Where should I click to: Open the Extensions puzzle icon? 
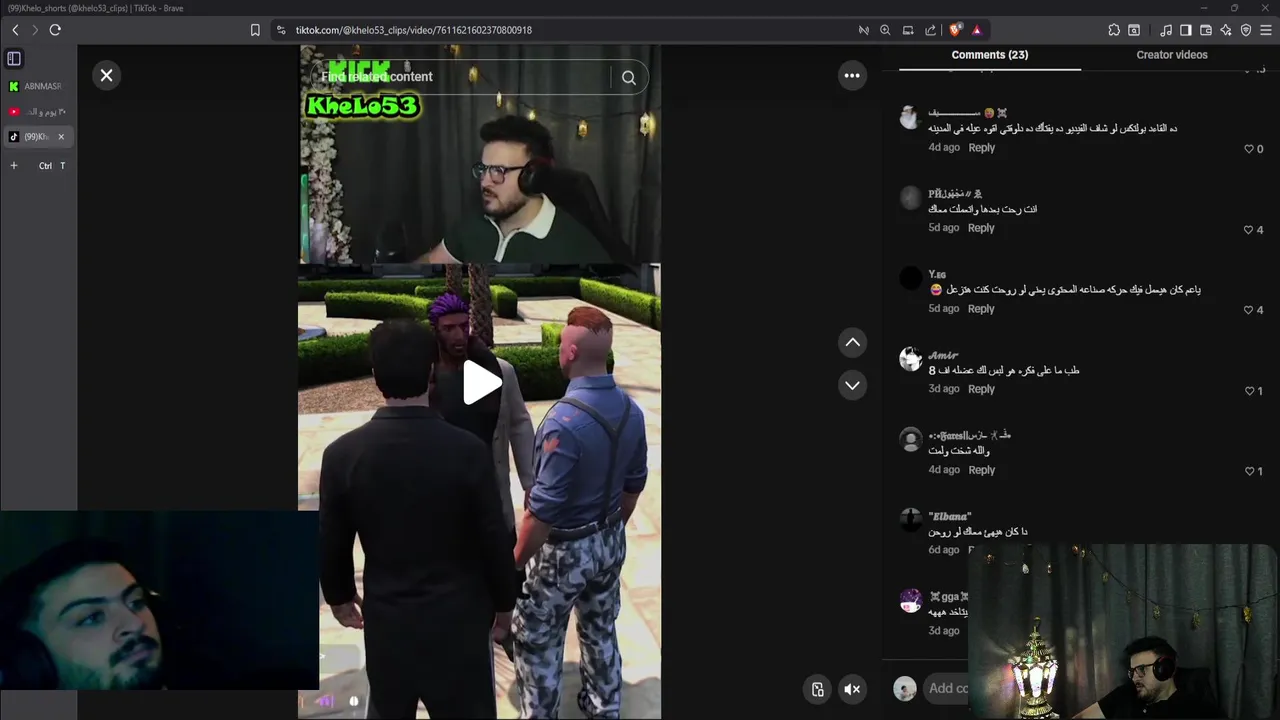pyautogui.click(x=1114, y=30)
